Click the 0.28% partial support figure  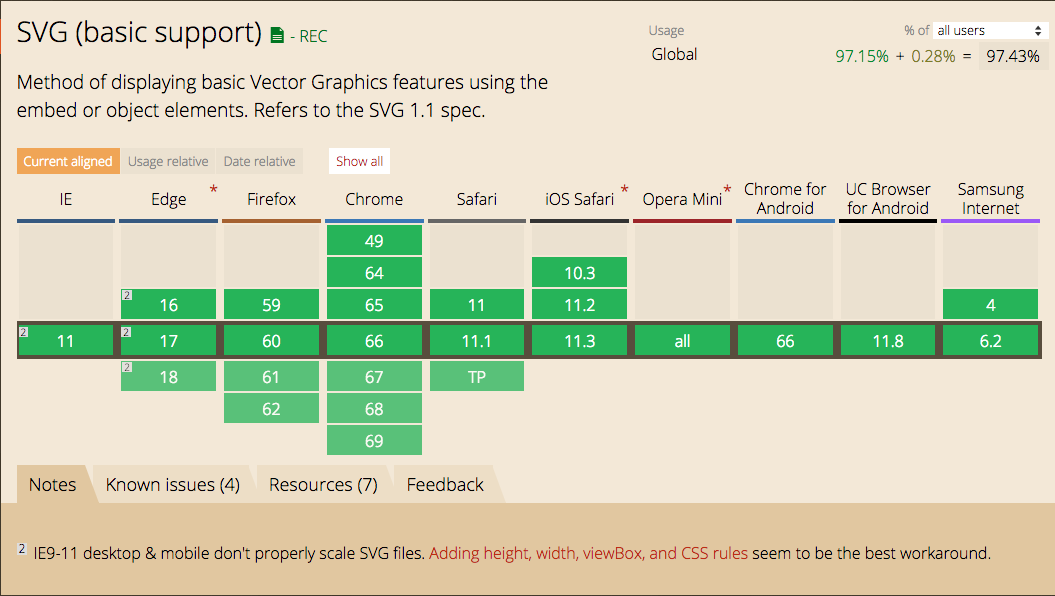[933, 56]
